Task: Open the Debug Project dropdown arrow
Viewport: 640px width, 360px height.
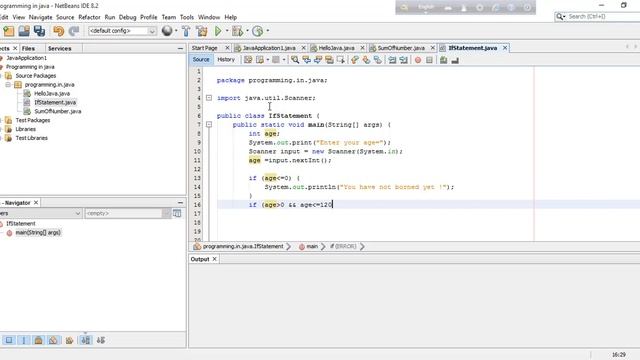Action: [247, 31]
